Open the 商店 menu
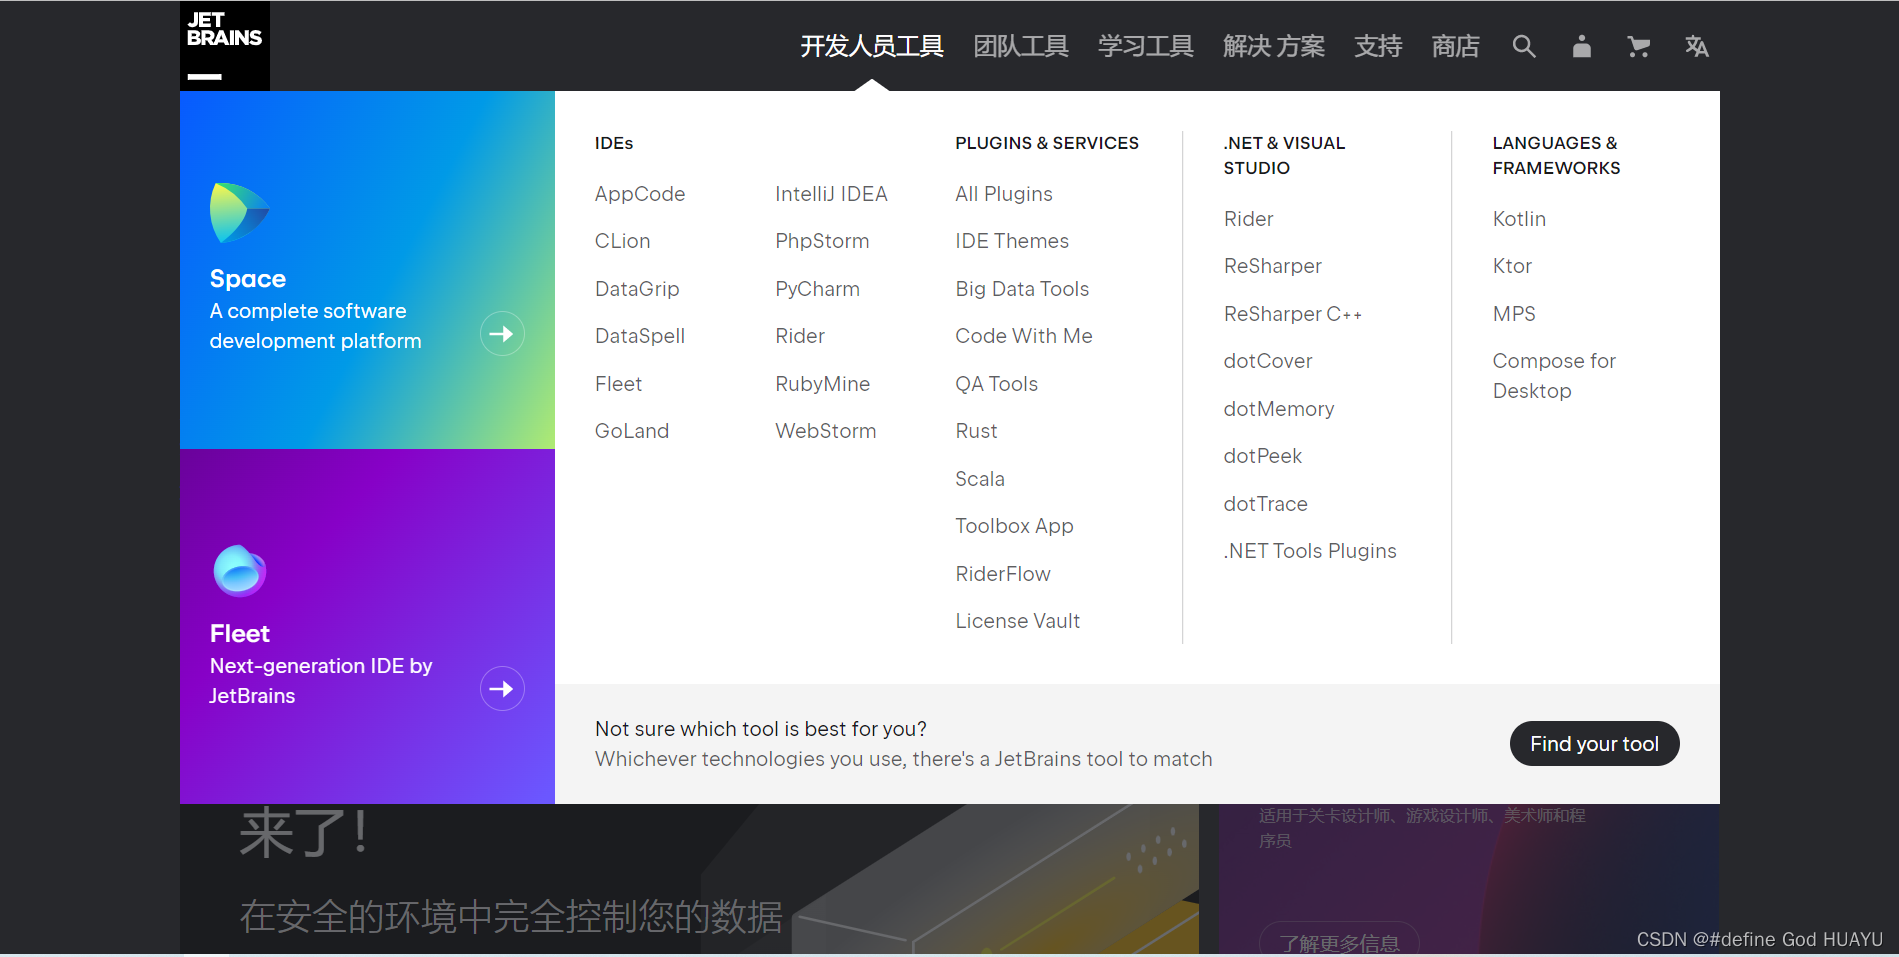 point(1455,46)
